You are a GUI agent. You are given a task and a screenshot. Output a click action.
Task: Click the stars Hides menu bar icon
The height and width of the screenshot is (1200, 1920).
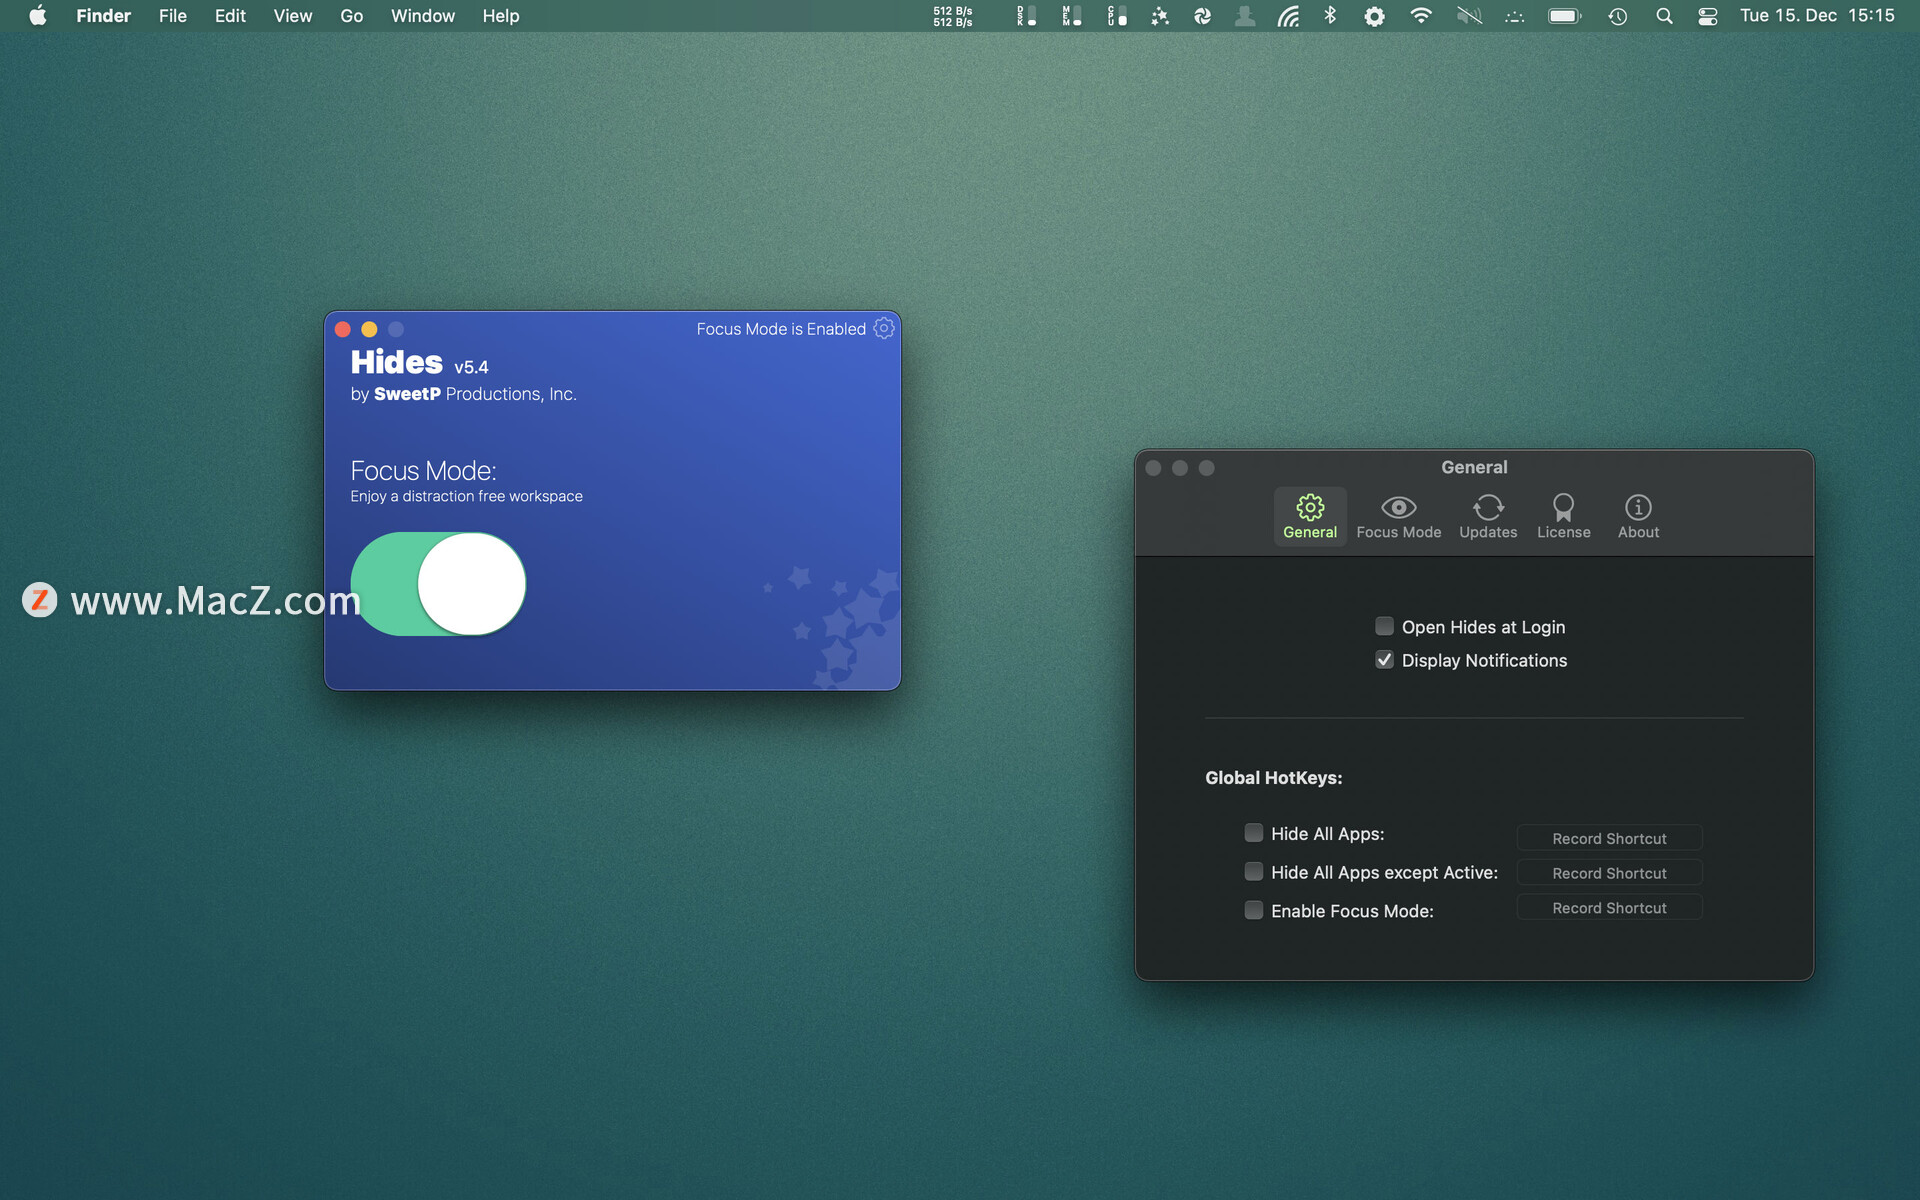pos(1160,16)
